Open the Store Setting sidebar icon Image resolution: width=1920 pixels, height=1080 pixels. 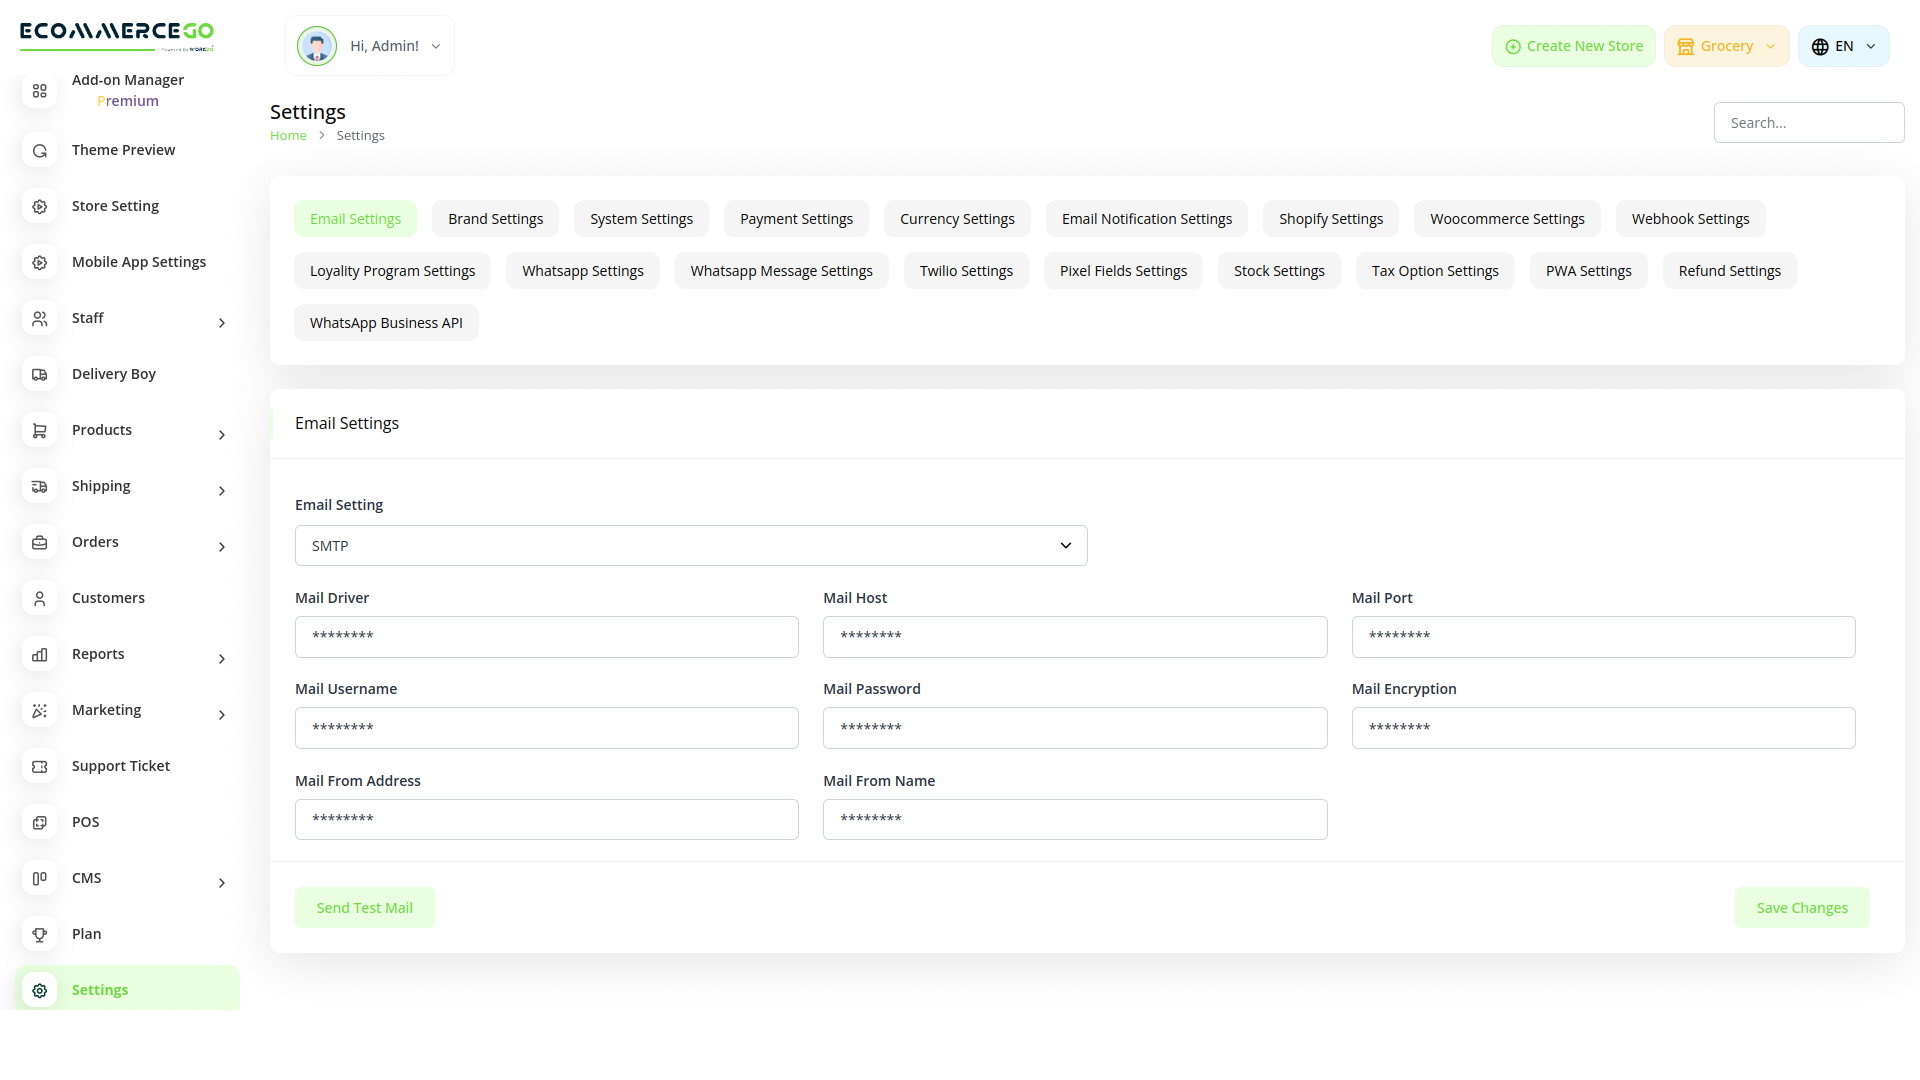[x=39, y=206]
